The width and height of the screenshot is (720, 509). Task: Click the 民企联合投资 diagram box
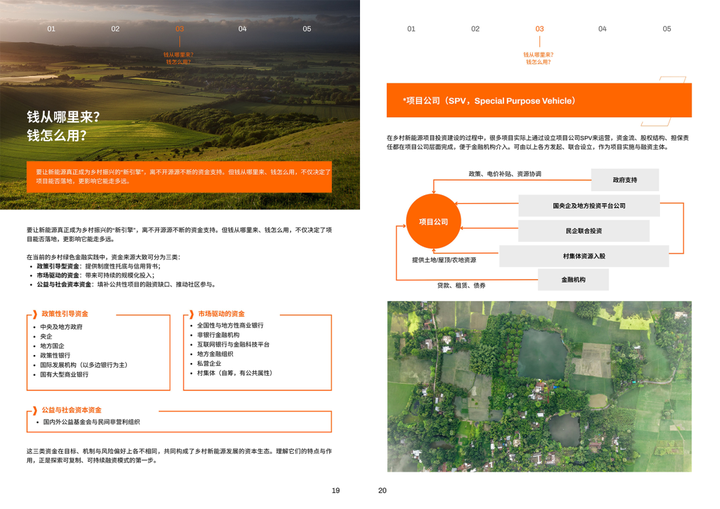(584, 231)
